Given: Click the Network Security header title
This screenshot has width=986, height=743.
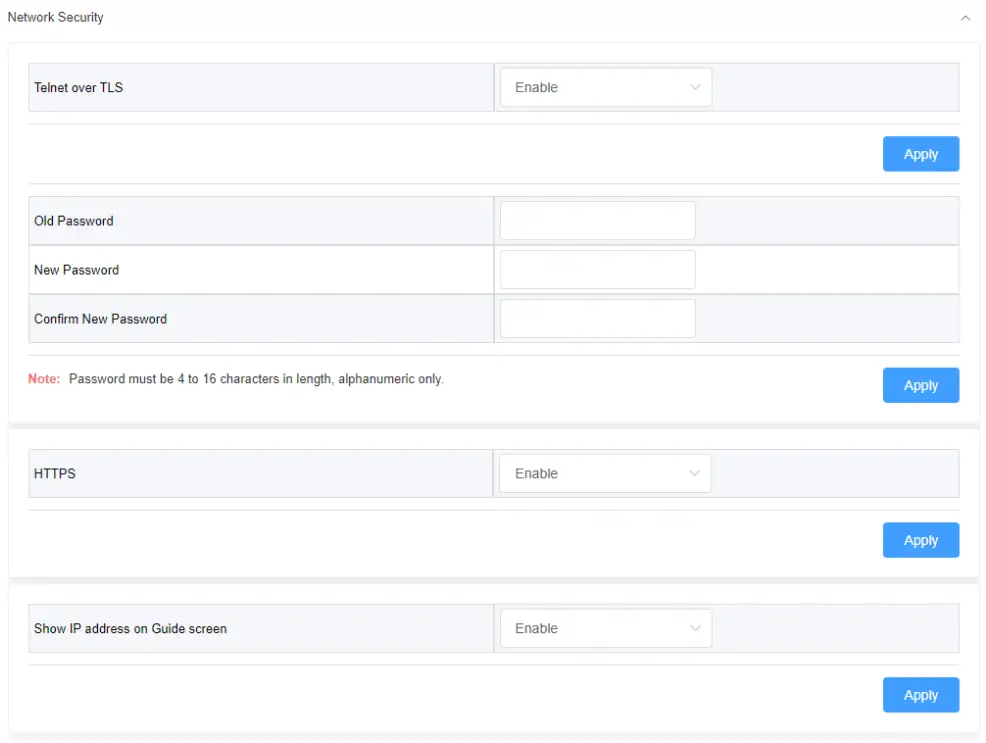Looking at the screenshot, I should [56, 17].
